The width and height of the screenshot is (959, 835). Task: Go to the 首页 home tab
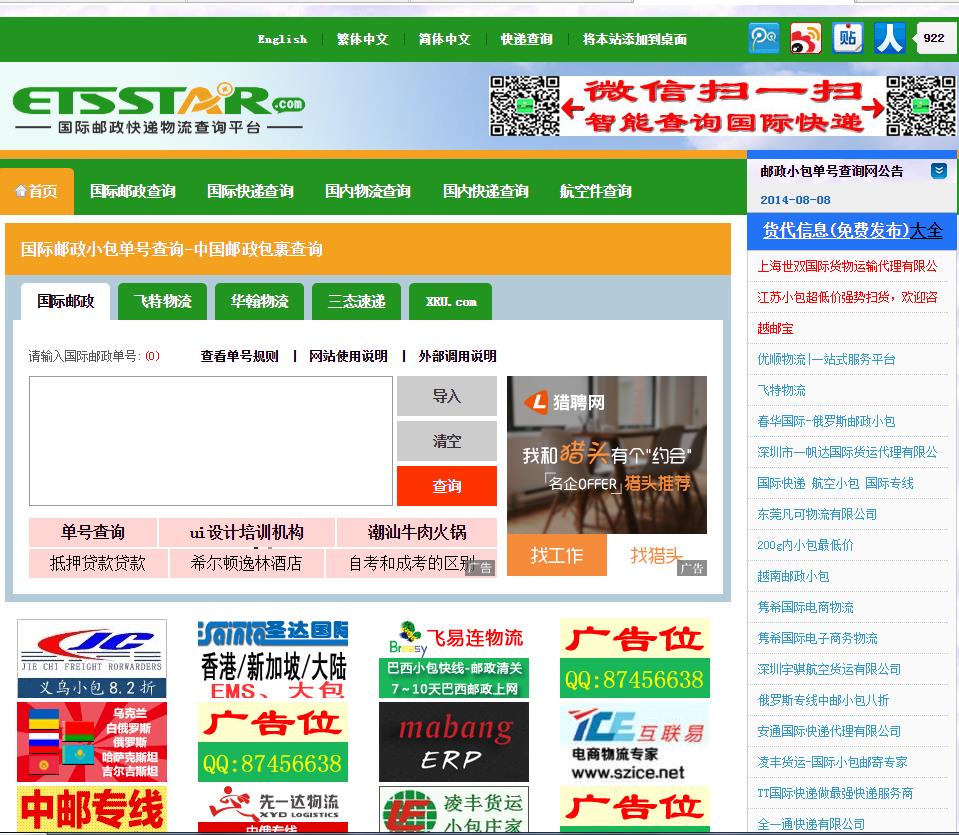coord(37,191)
